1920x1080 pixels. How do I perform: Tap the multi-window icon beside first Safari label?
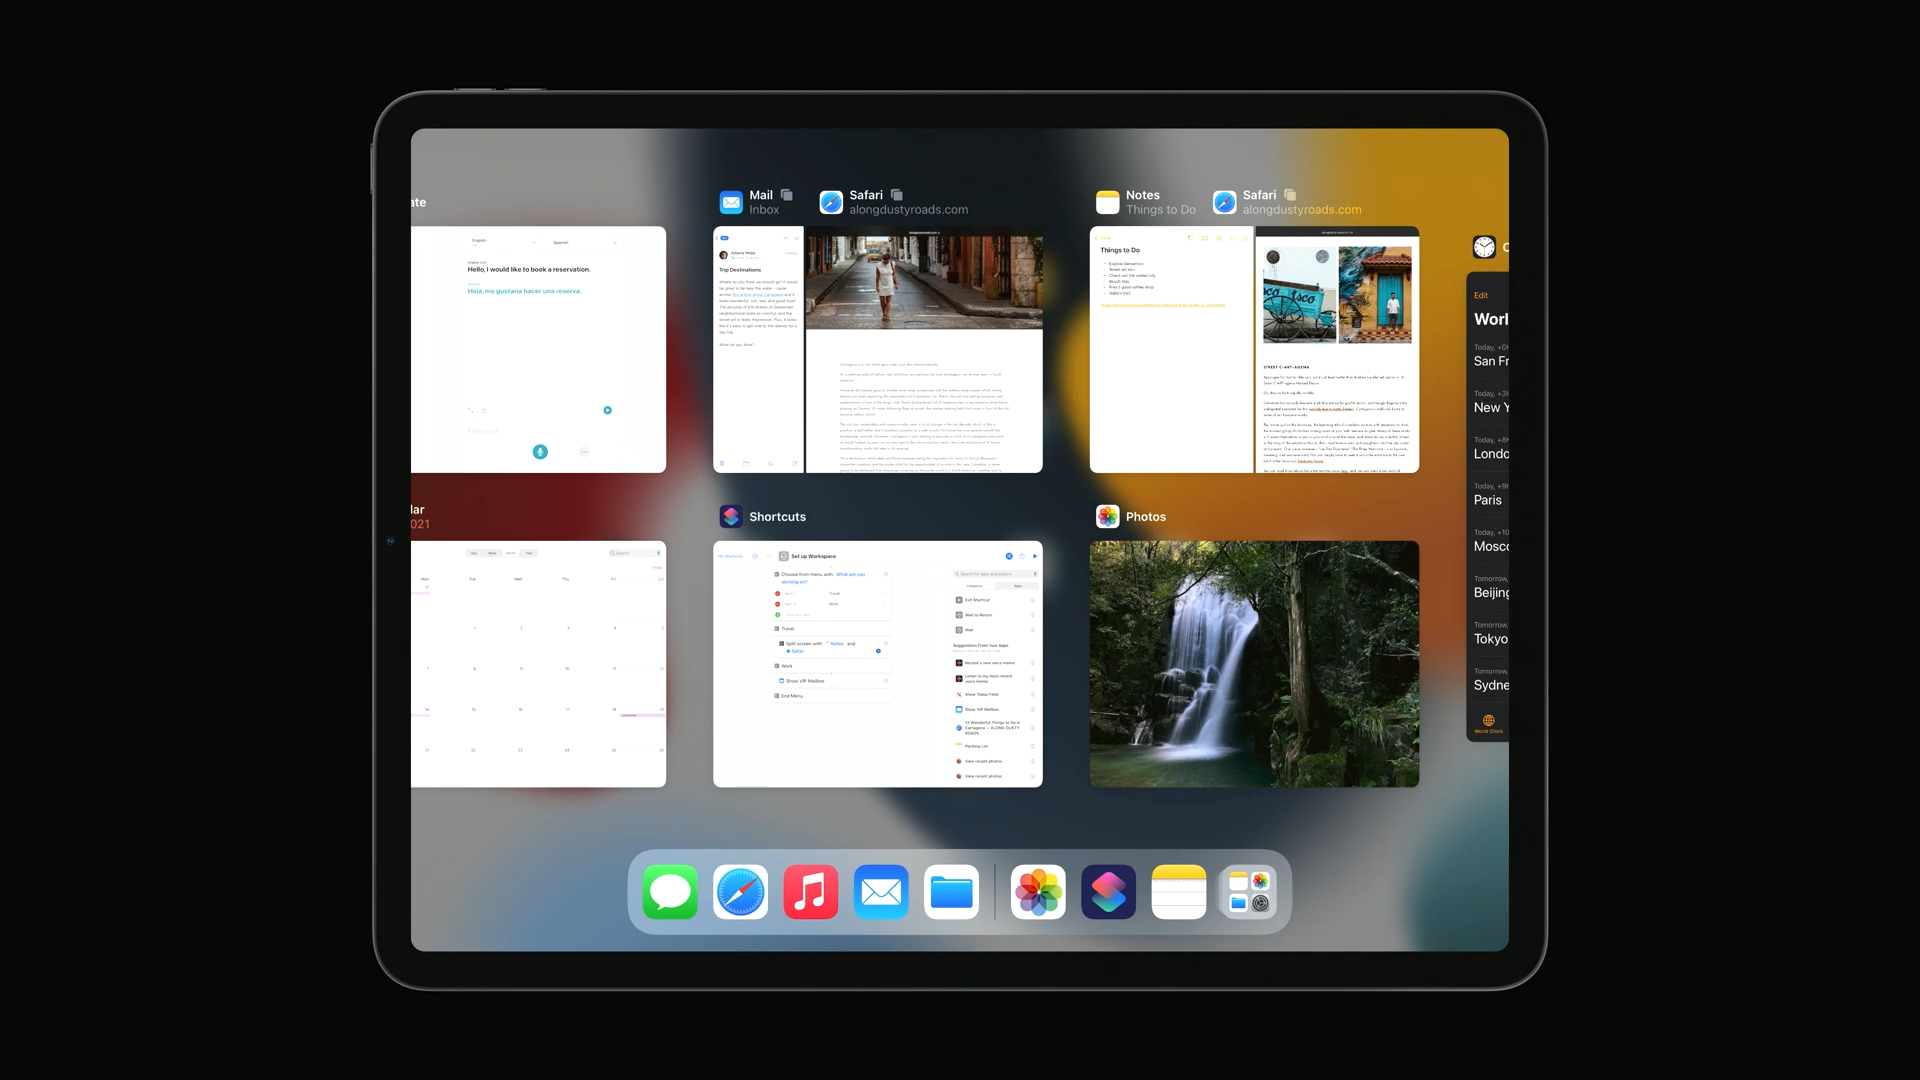coord(897,195)
